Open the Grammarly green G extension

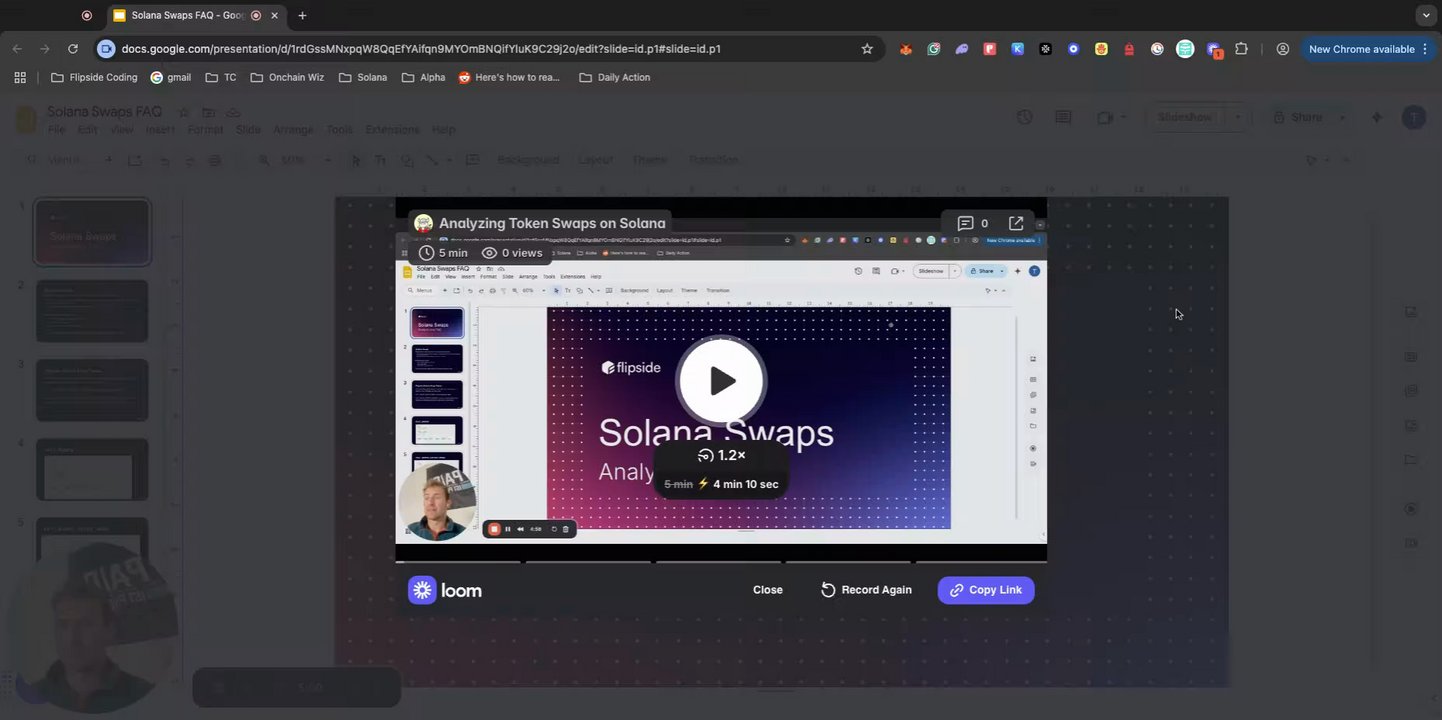(x=933, y=49)
